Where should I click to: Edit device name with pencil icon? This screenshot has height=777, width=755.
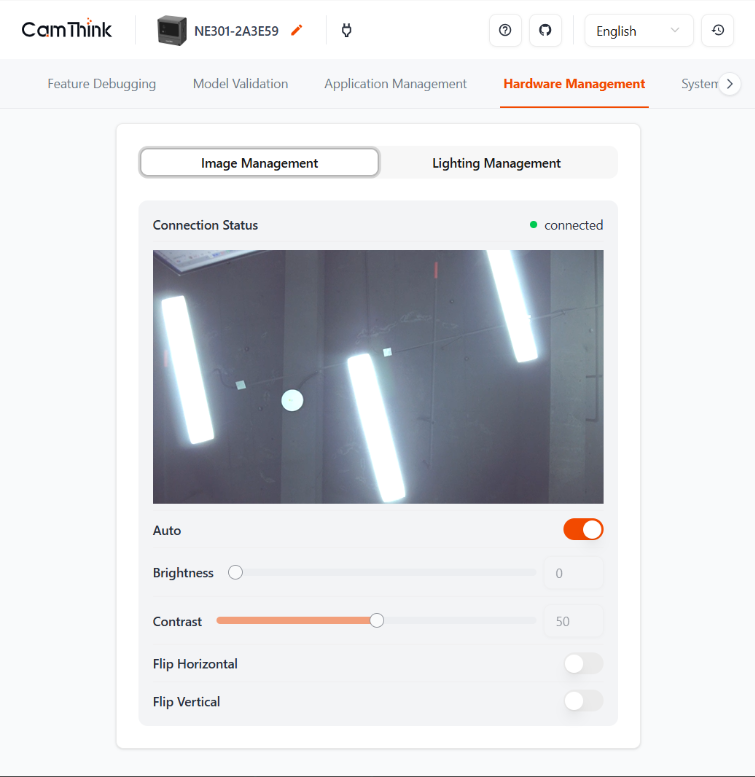[296, 30]
